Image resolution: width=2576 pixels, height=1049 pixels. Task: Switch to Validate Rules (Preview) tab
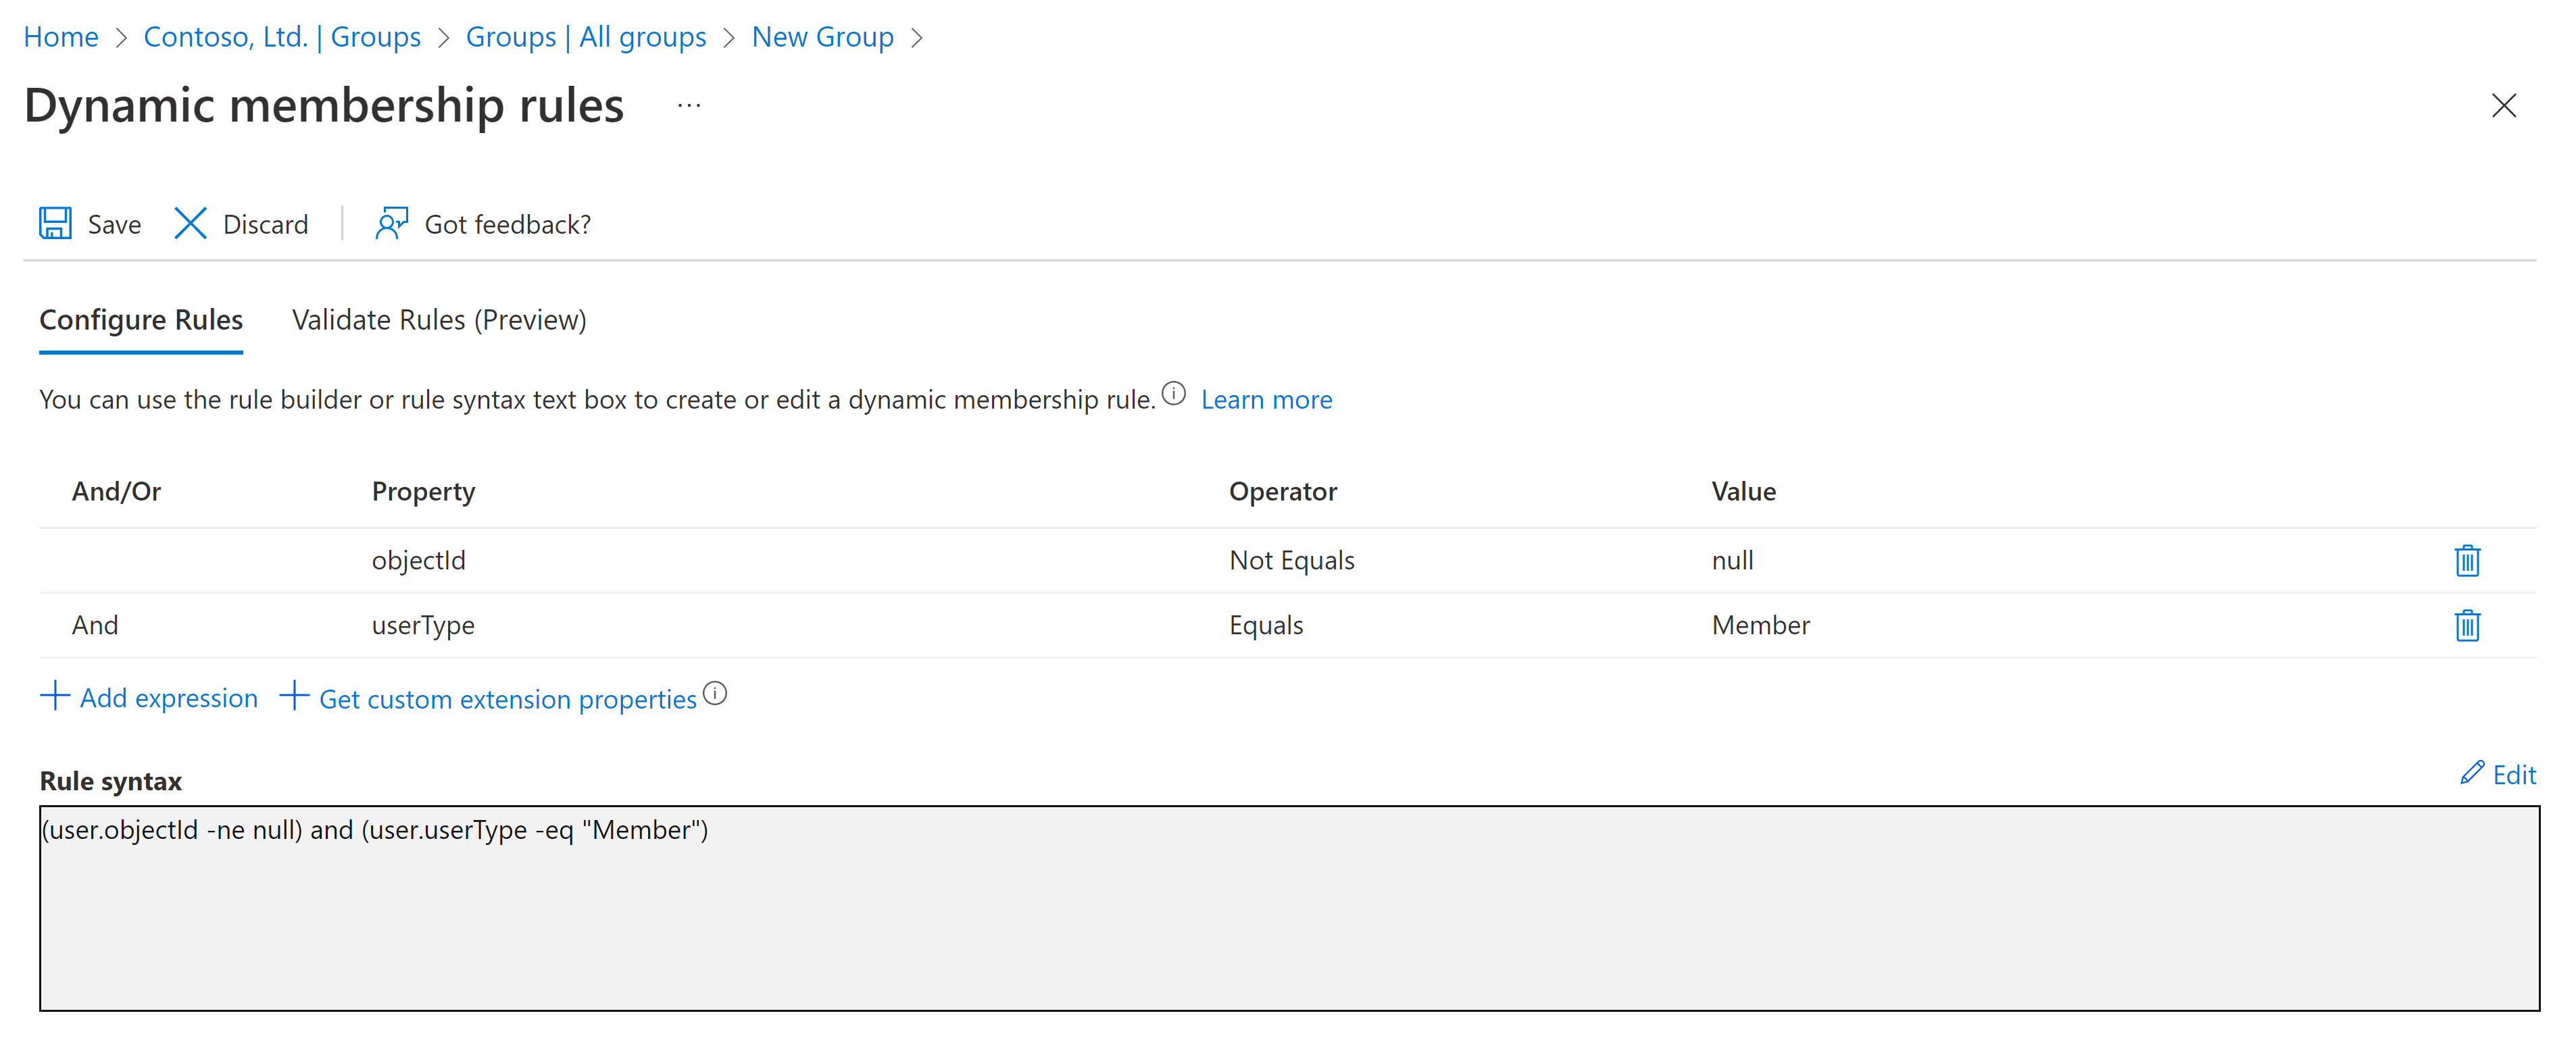[439, 320]
